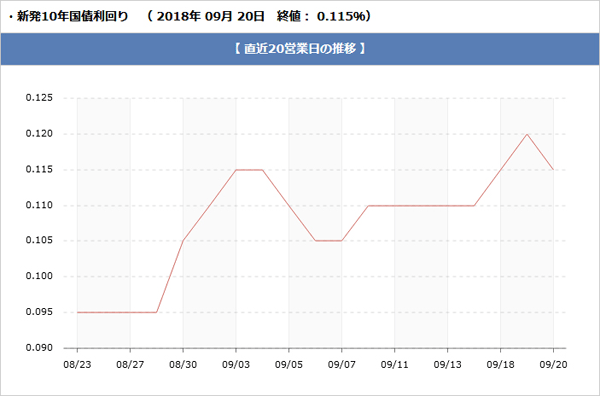Screen dimensions: 600x396
Task: Click the 09/05 x-axis date label
Action: (x=289, y=365)
